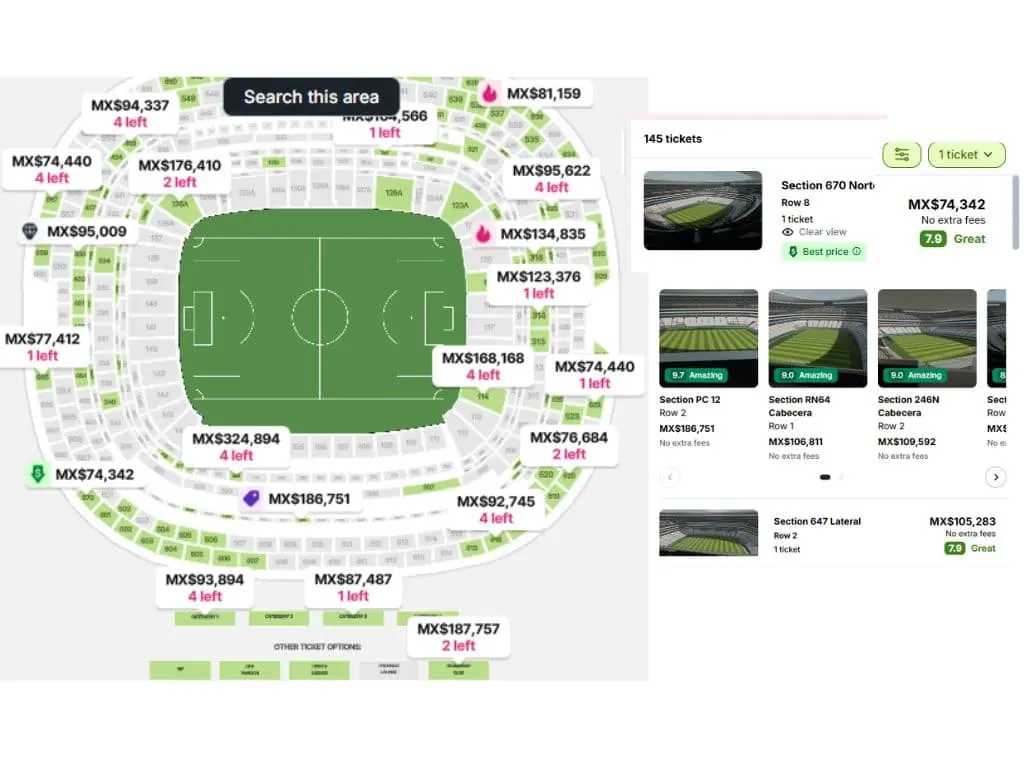Select the MX$324,894 4 left price marker

point(236,447)
